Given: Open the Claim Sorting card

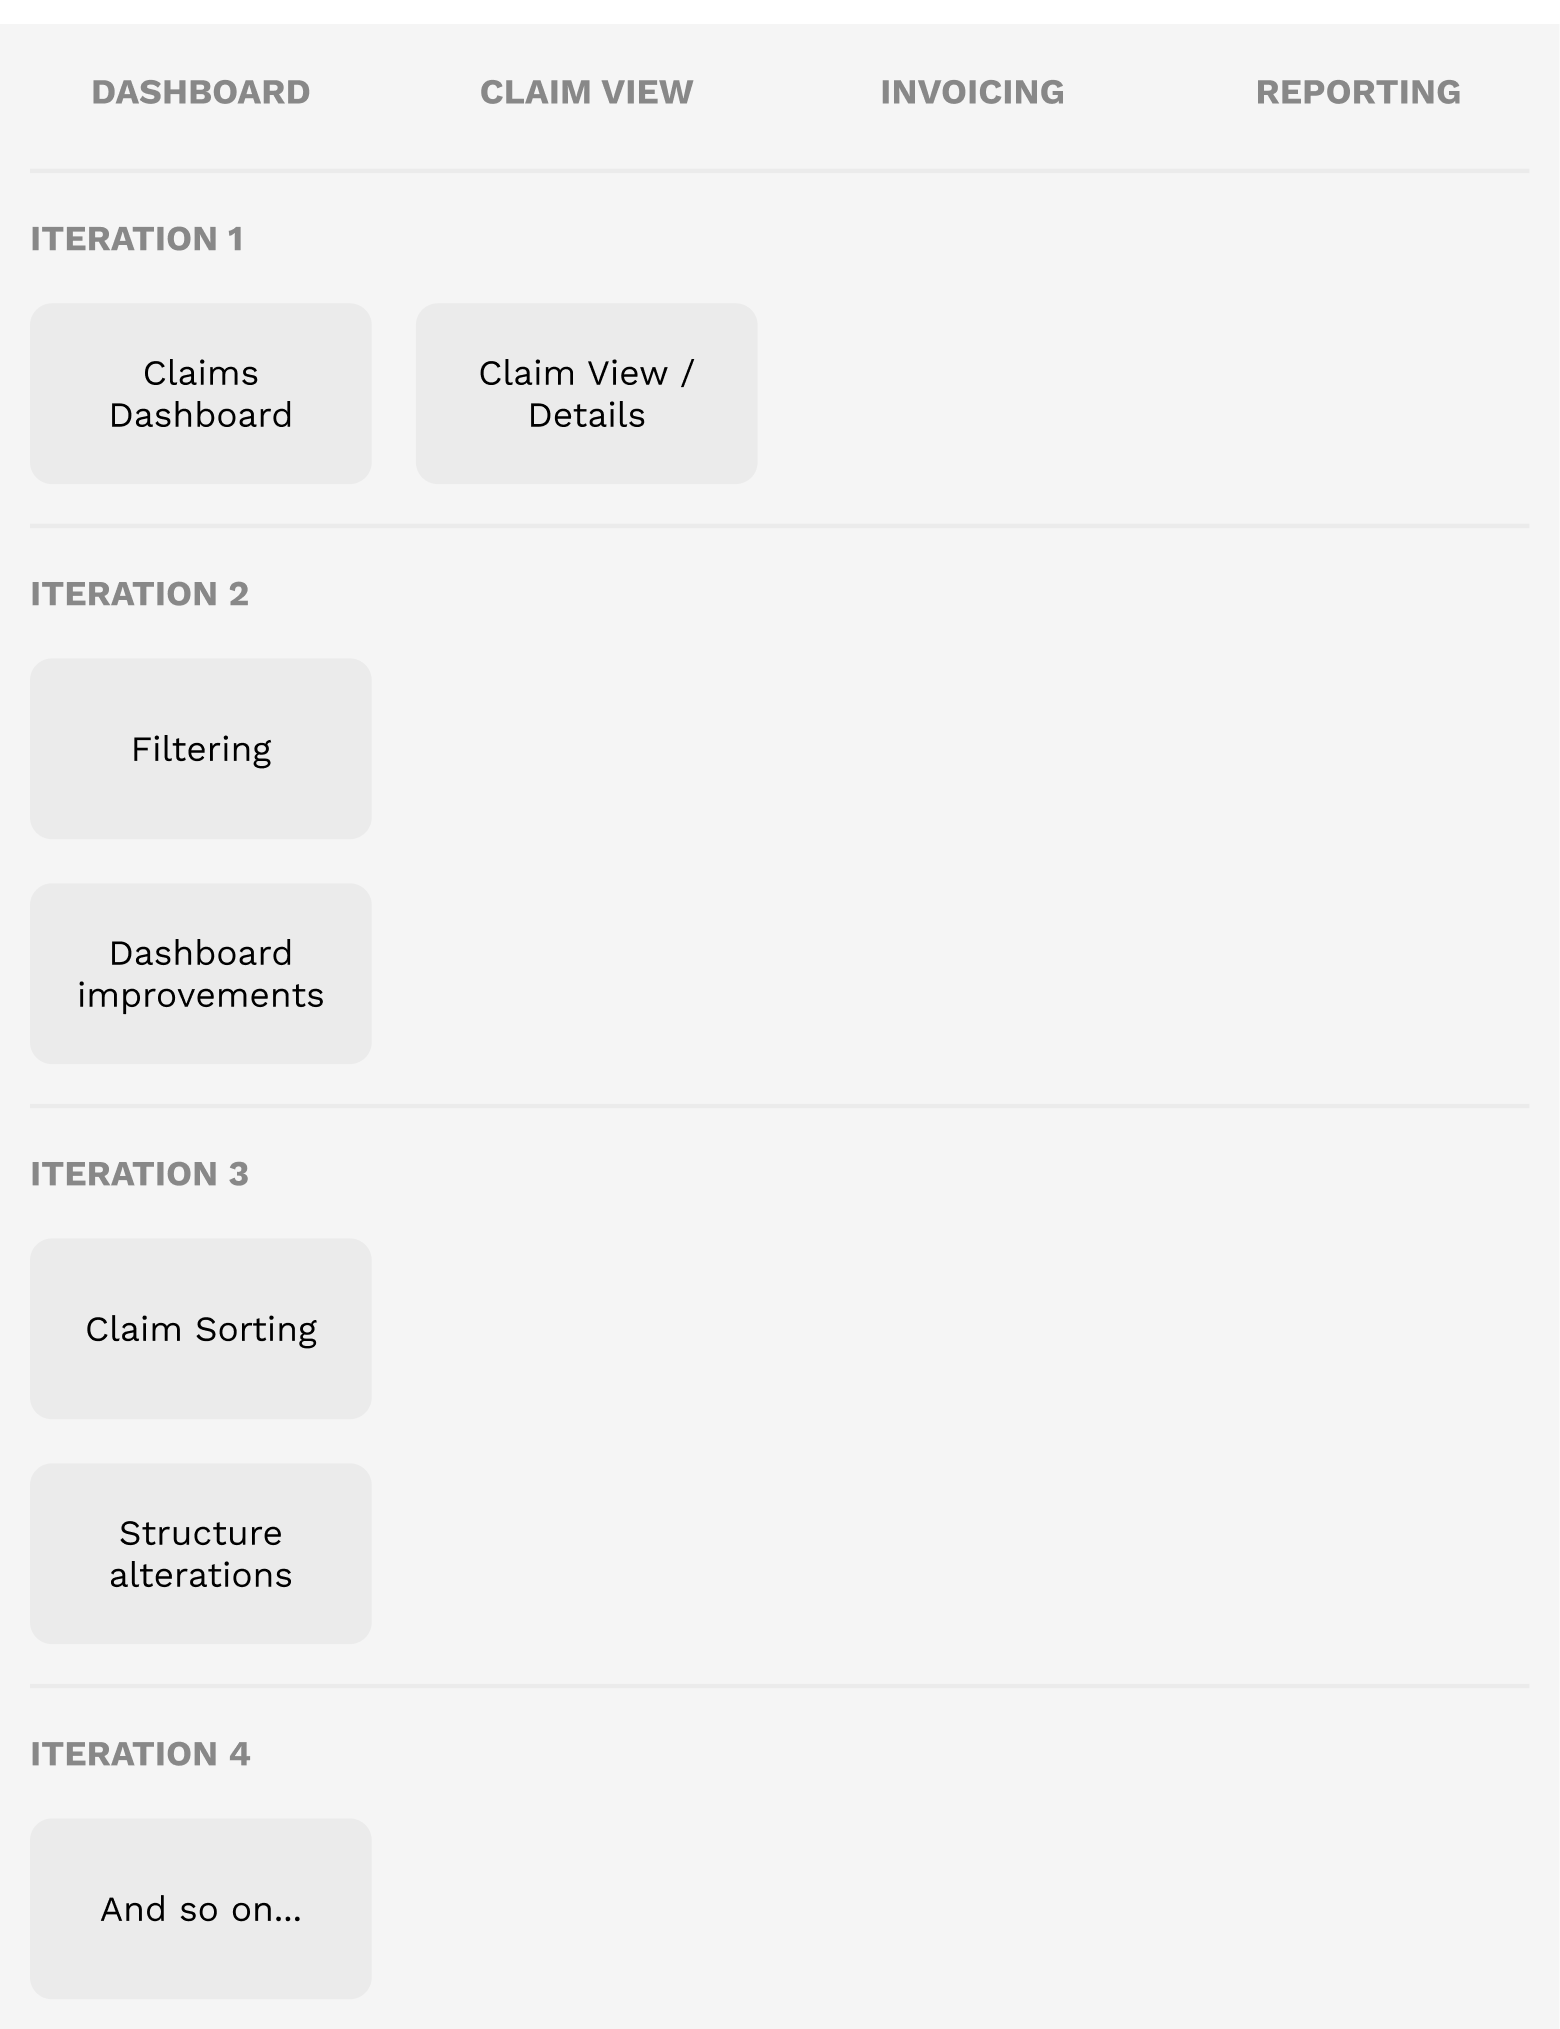Looking at the screenshot, I should [x=201, y=1329].
